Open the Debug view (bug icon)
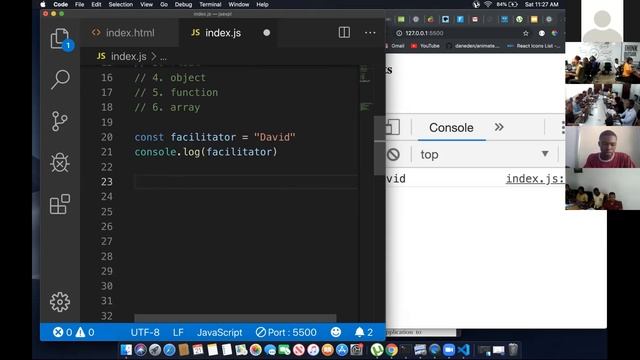This screenshot has height=360, width=640. pos(60,162)
